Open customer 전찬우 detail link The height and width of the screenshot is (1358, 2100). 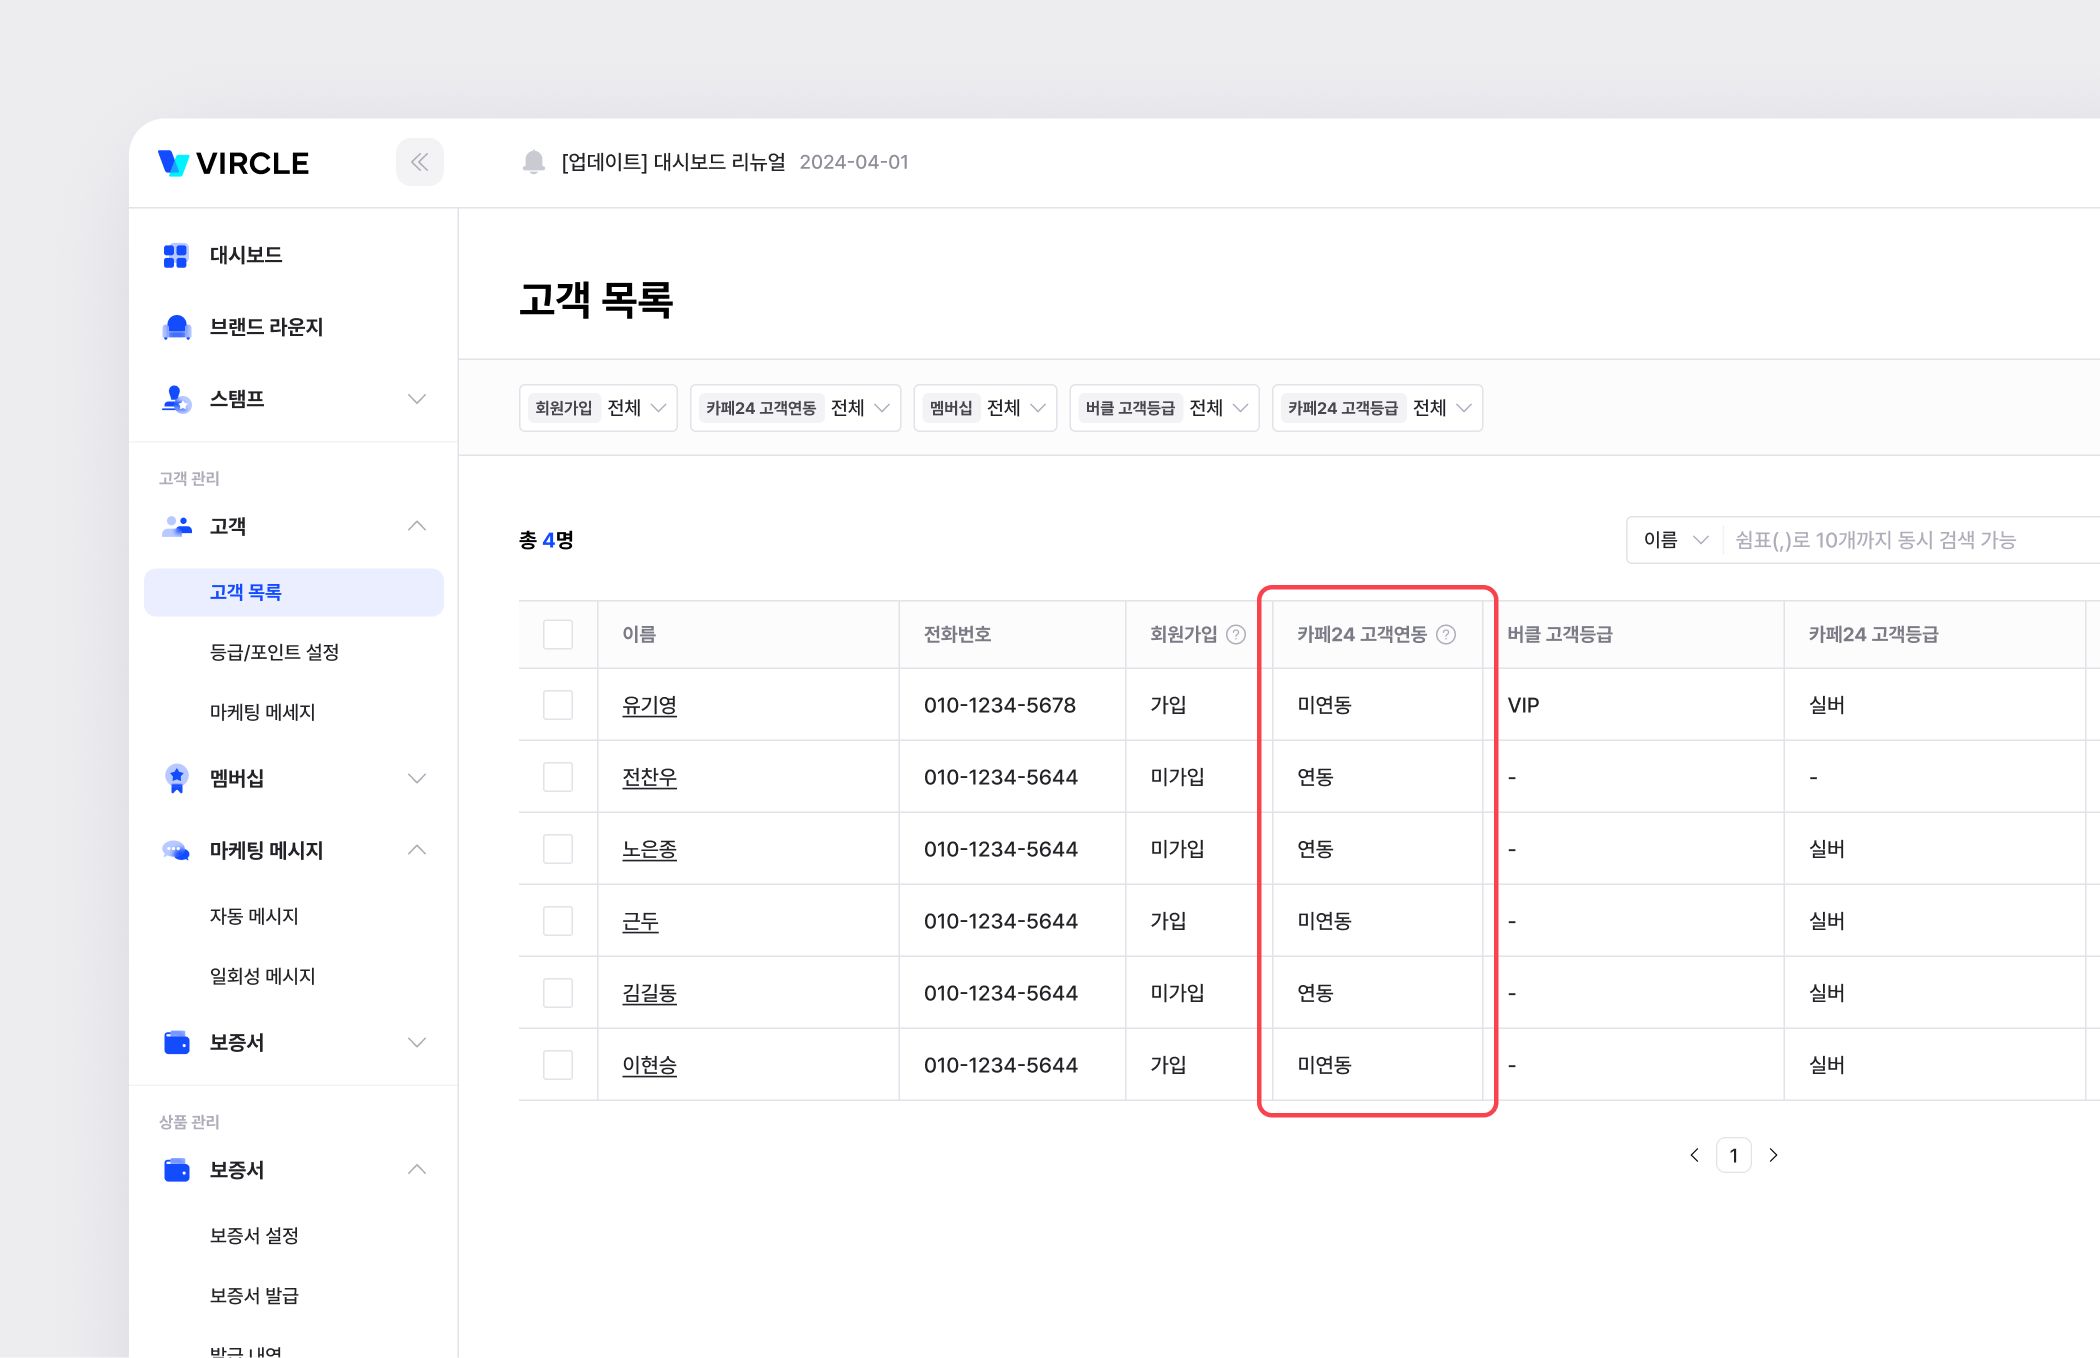coord(649,777)
